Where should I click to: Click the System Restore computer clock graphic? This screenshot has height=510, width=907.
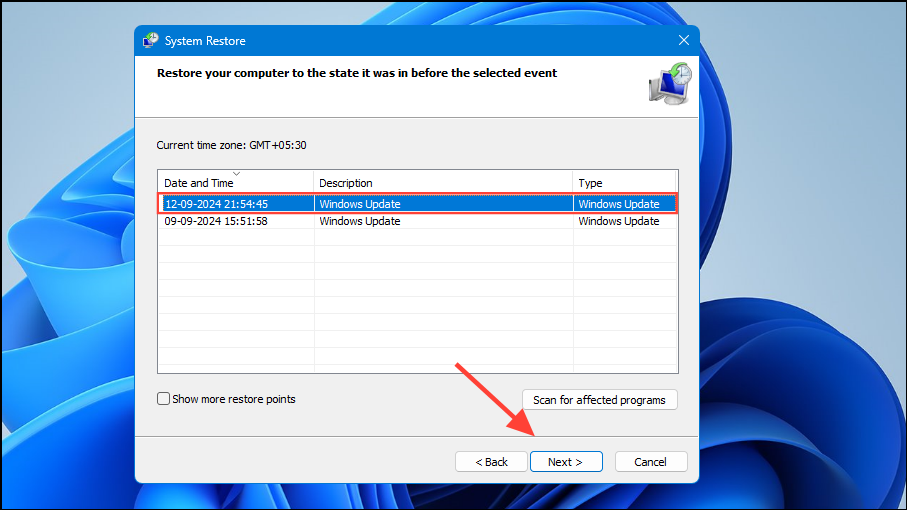click(x=670, y=84)
